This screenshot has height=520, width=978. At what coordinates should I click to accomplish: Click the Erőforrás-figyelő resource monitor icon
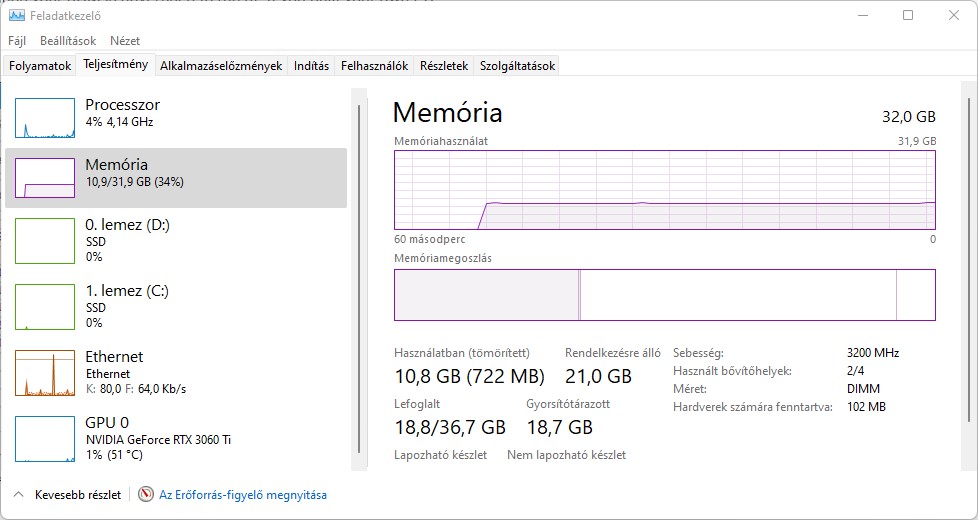[x=146, y=494]
